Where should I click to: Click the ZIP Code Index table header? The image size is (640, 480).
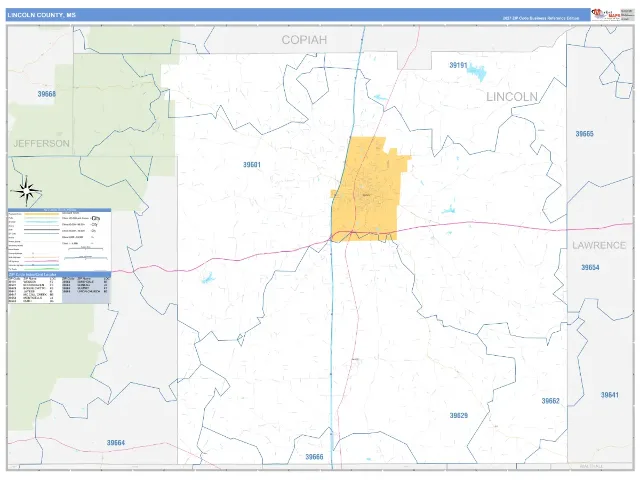point(59,275)
